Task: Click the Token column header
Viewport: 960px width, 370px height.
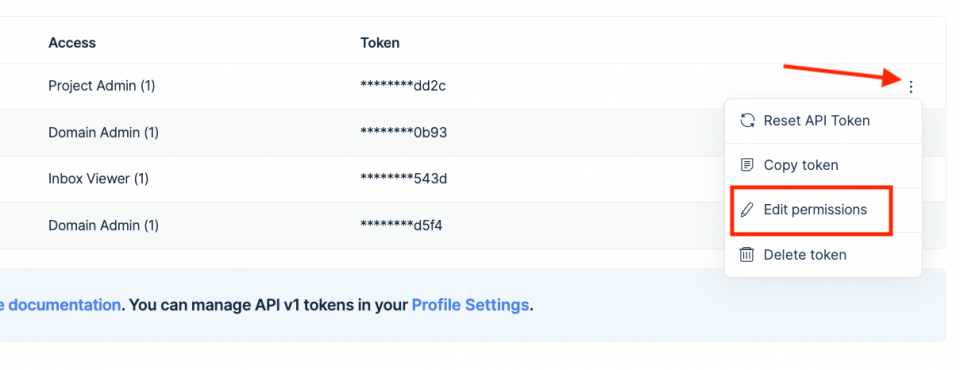Action: (380, 43)
